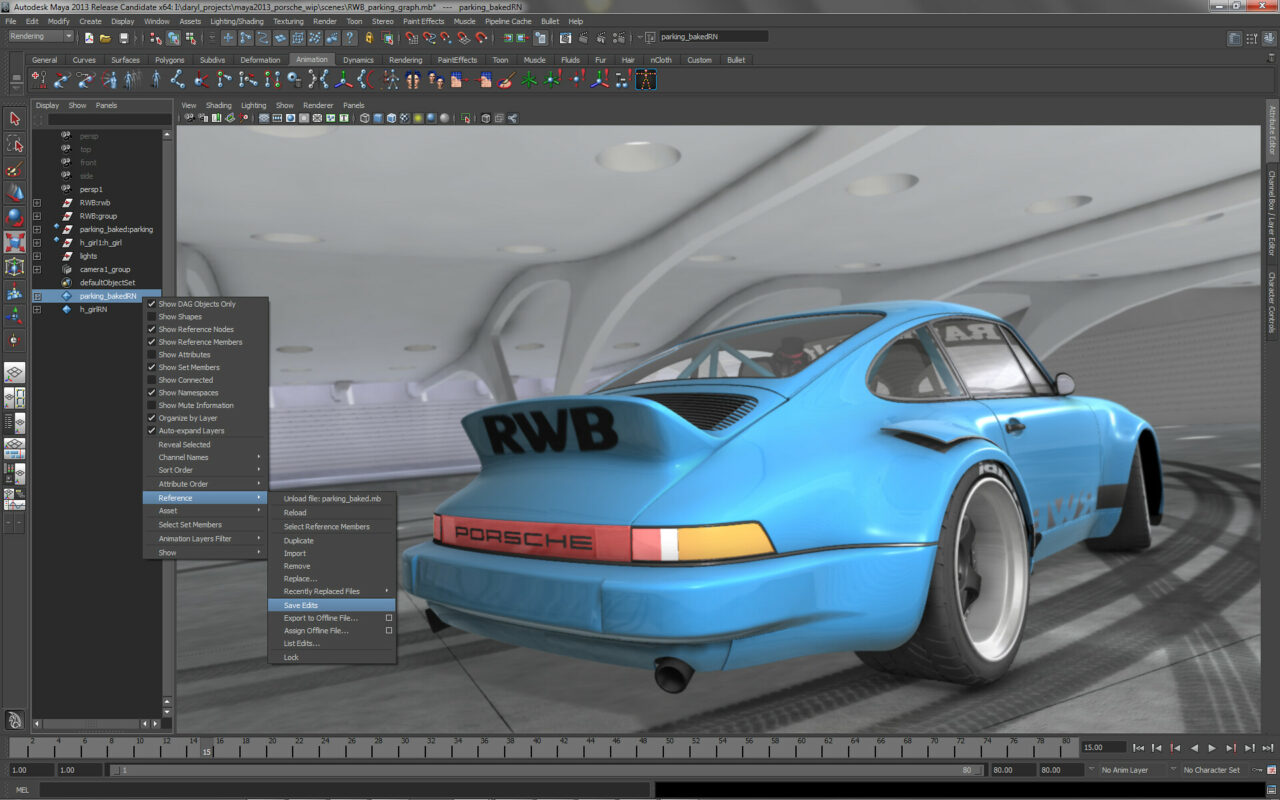Choose the Paint Selection tool

tap(14, 169)
